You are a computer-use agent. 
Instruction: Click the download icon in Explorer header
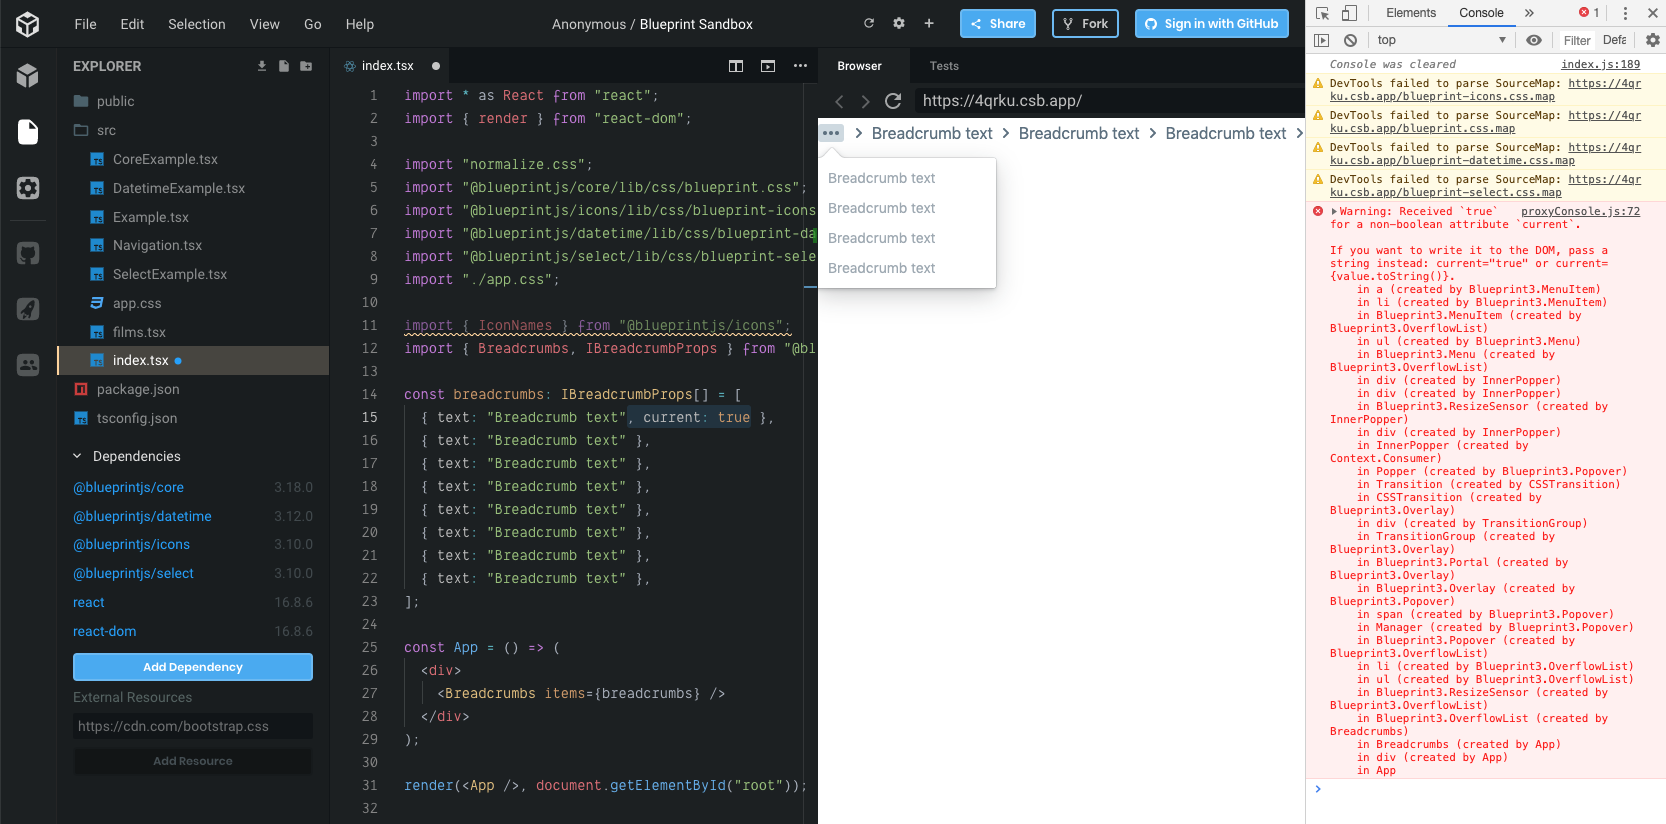262,66
